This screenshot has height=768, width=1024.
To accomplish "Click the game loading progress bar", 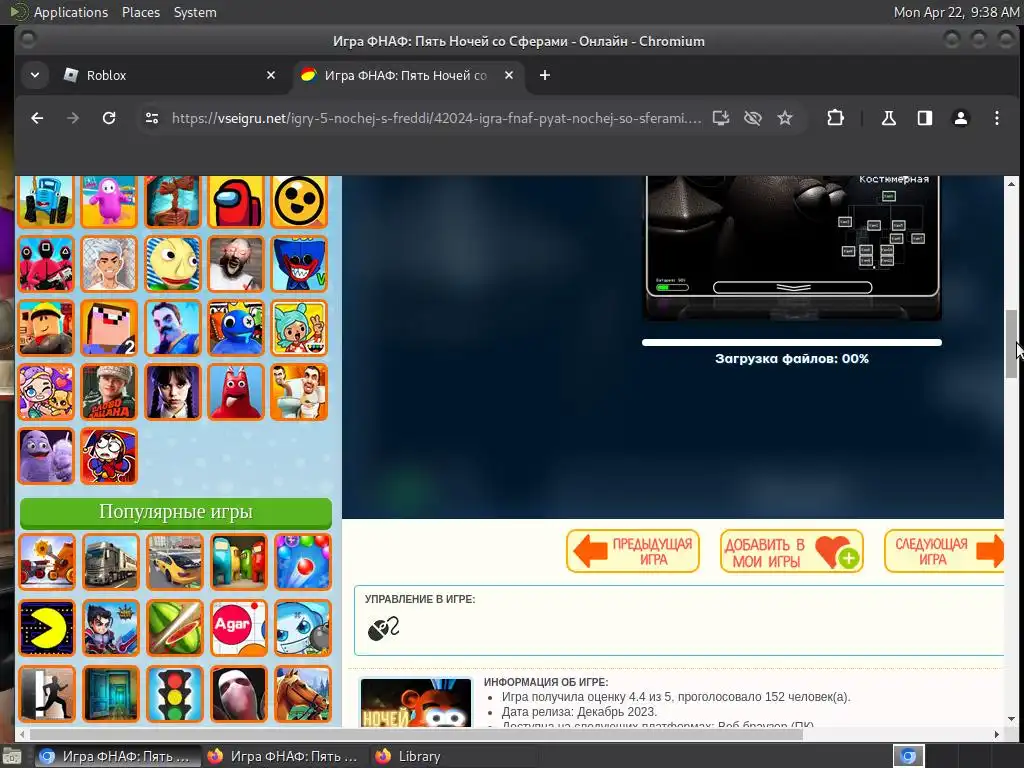I will click(792, 342).
